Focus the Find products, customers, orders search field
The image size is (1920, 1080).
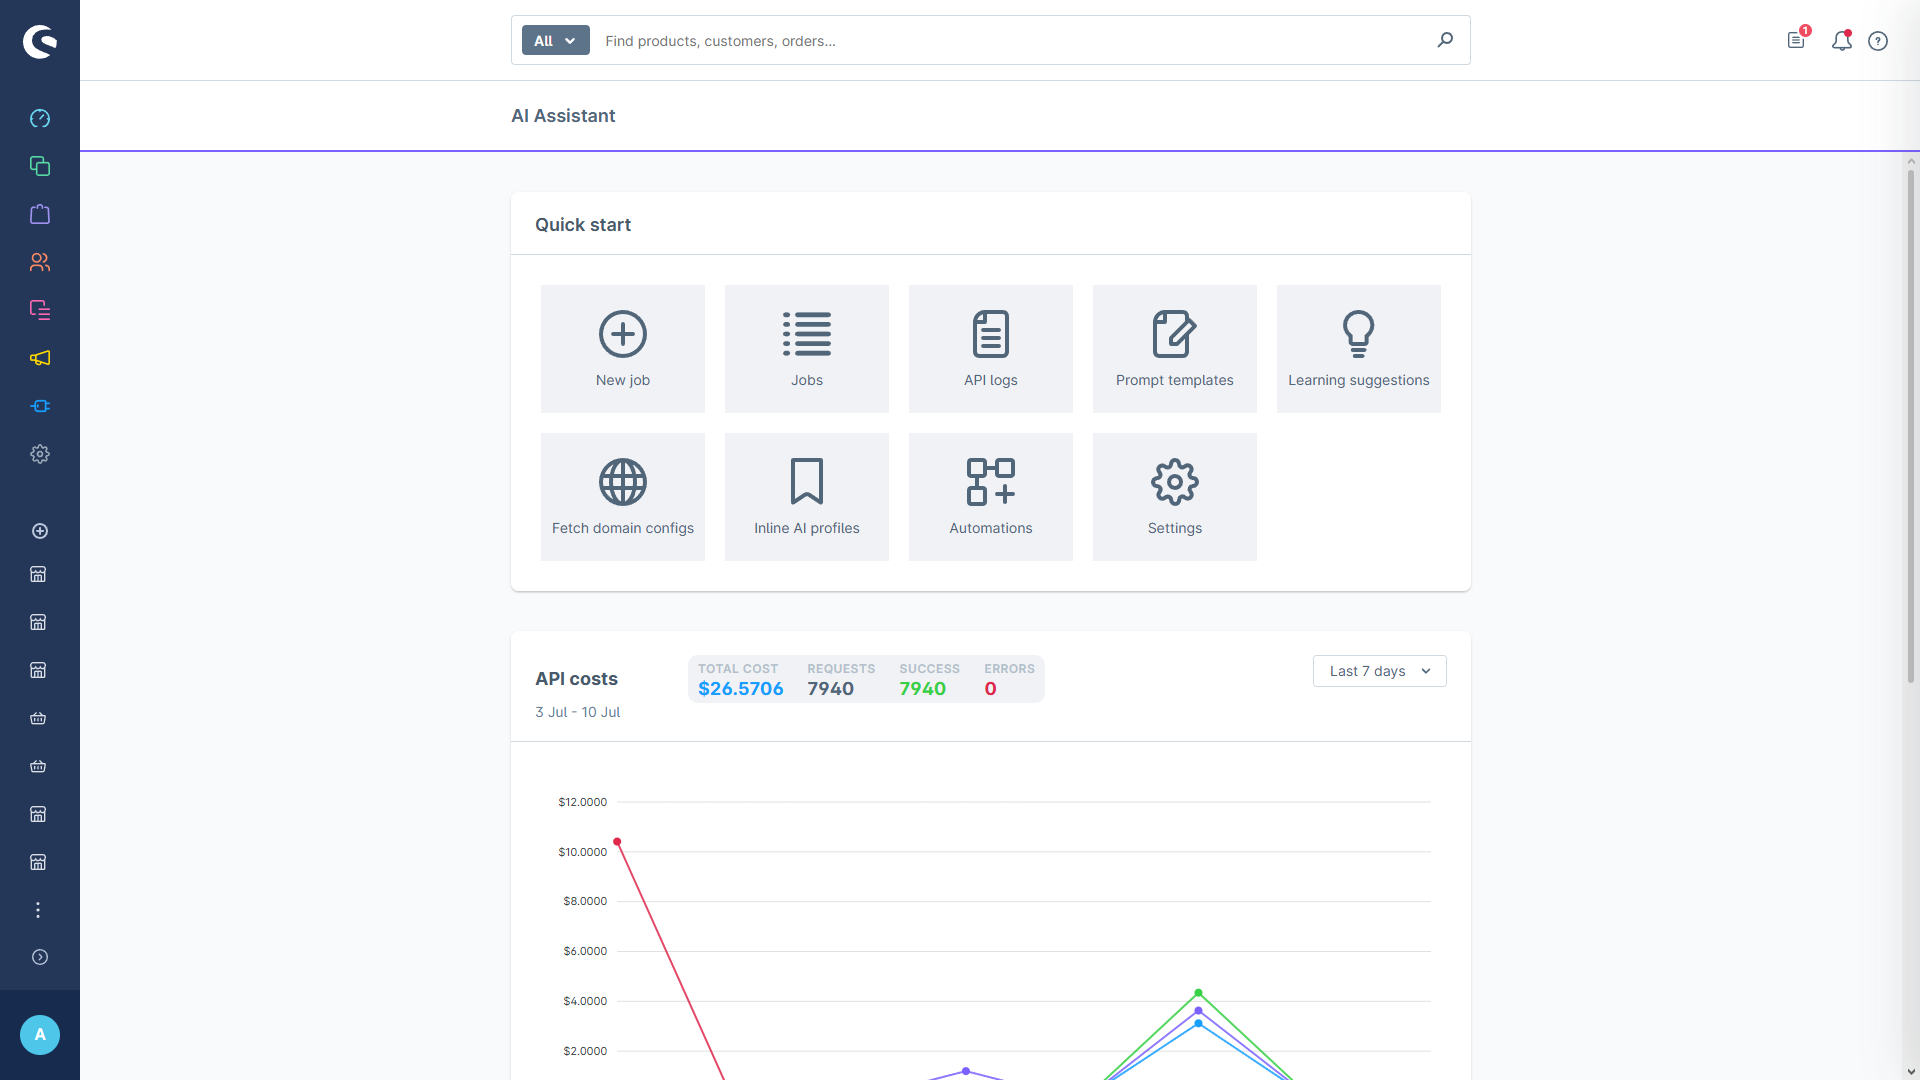tap(1010, 41)
